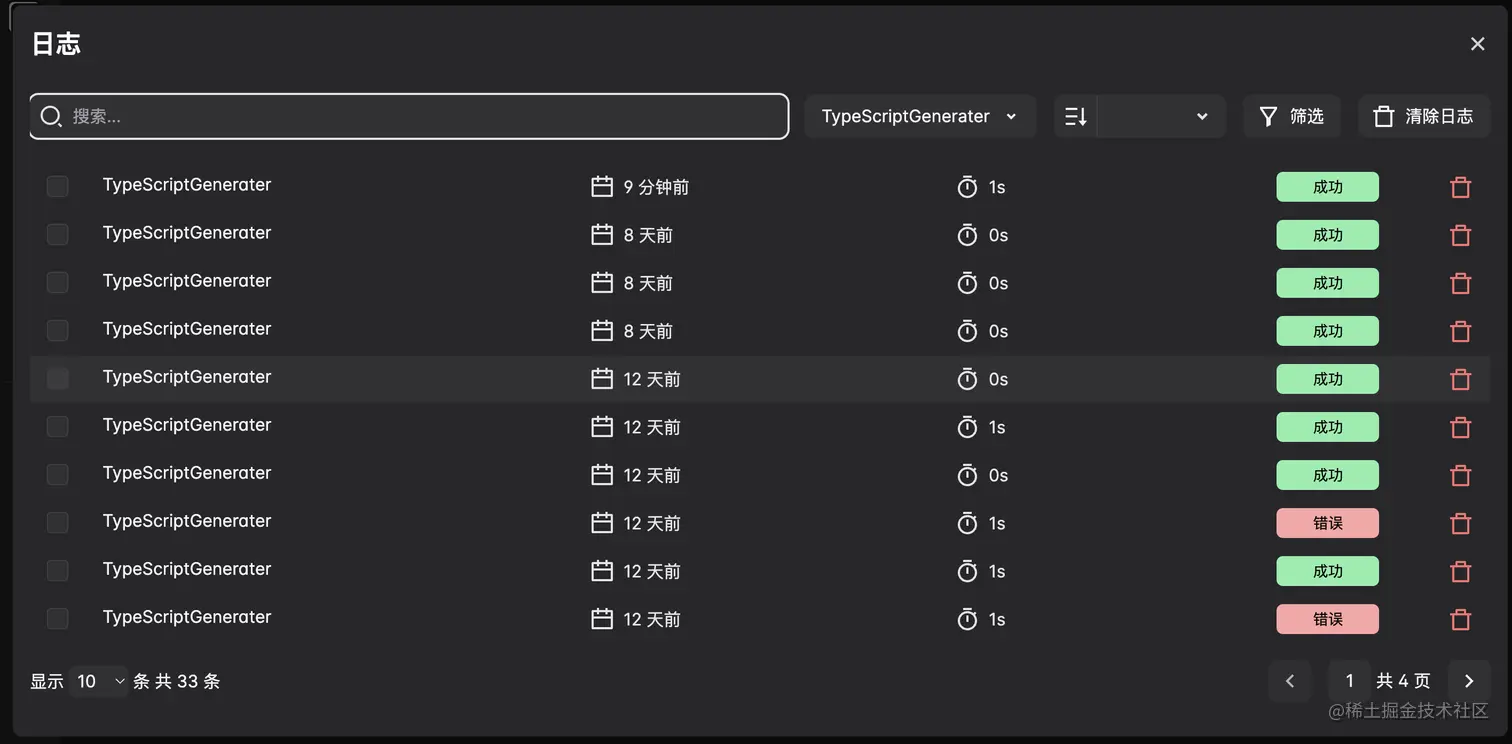Check the box for the last 错误 log
1512x744 pixels.
tap(58, 618)
